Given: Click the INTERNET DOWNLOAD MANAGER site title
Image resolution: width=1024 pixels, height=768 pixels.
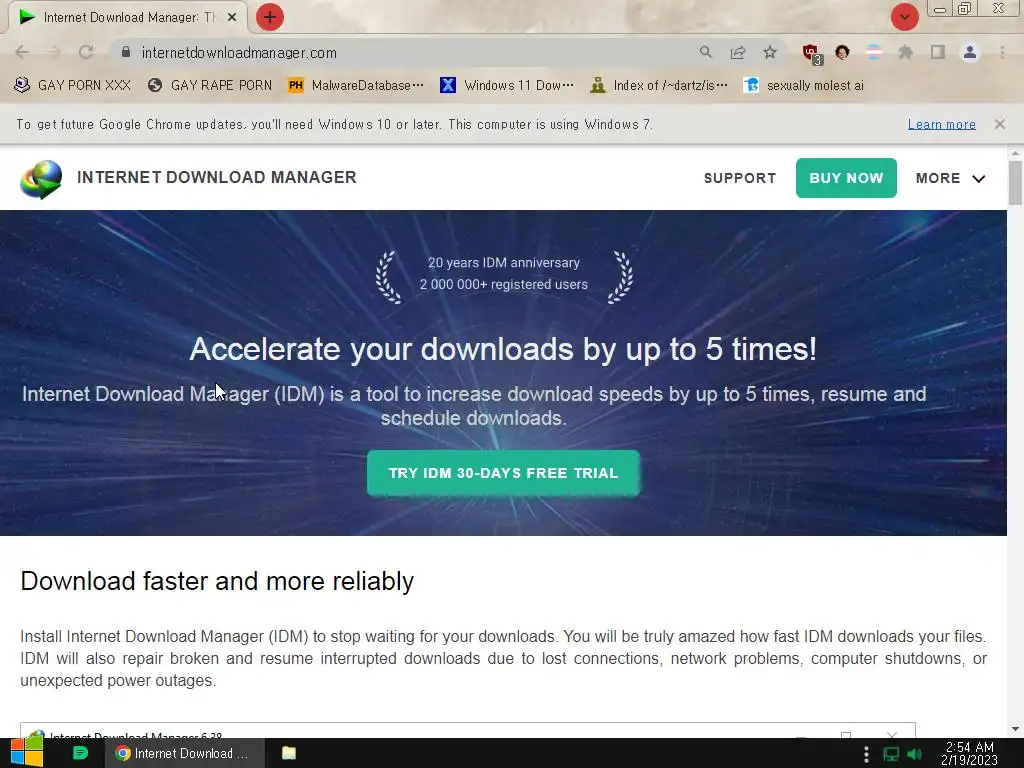Looking at the screenshot, I should pos(217,178).
